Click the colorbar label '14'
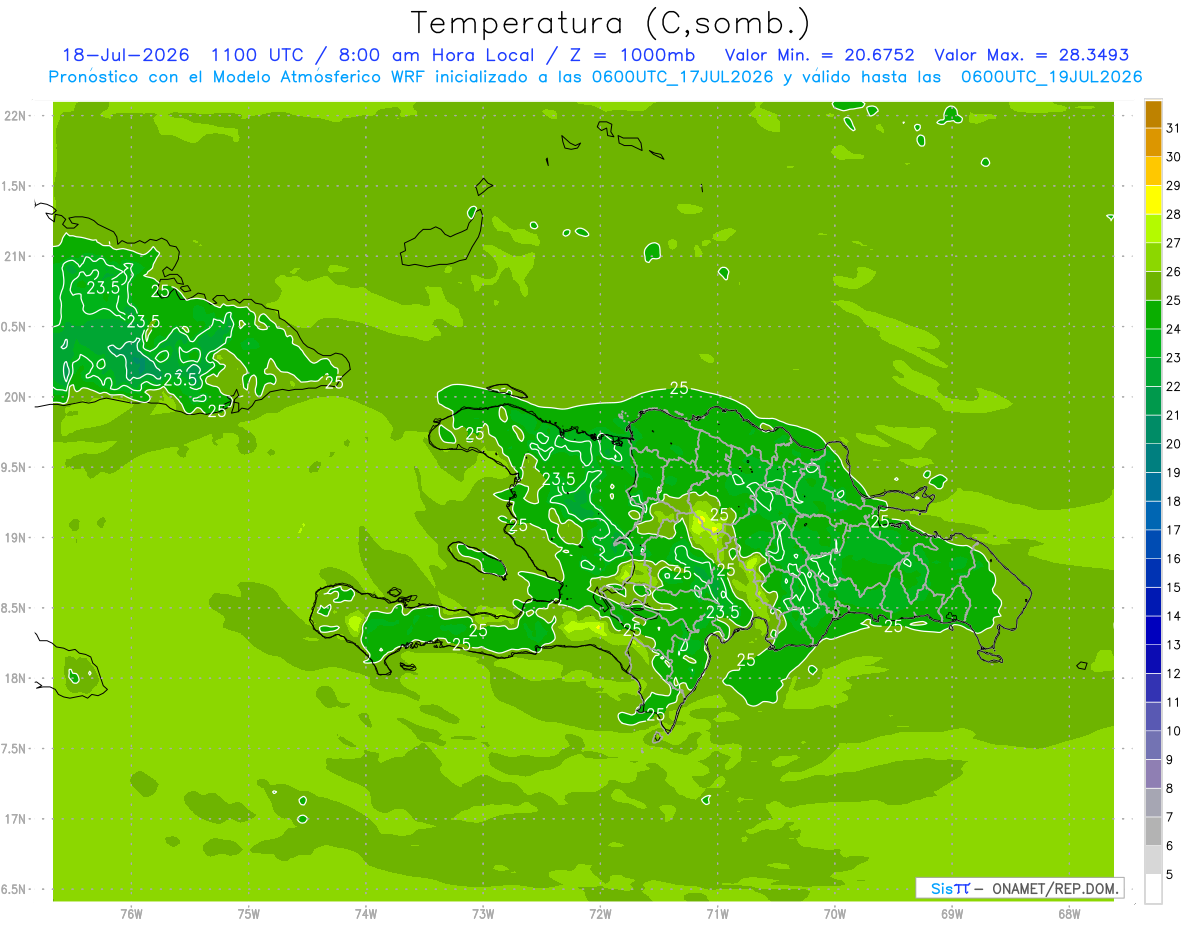The width and height of the screenshot is (1200, 927). (x=1175, y=616)
